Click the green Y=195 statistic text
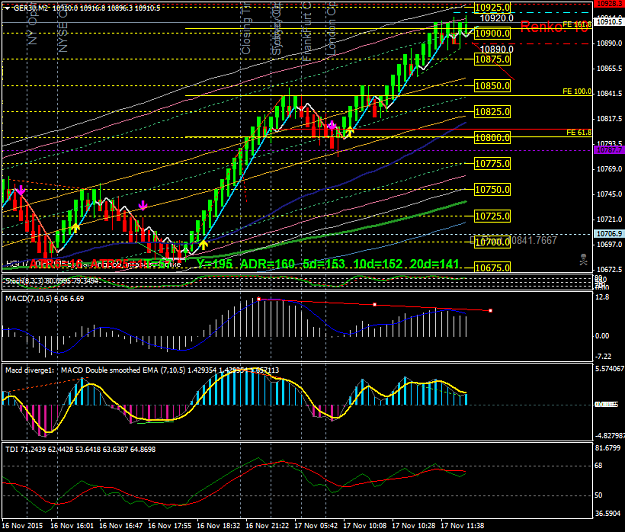 (x=214, y=264)
